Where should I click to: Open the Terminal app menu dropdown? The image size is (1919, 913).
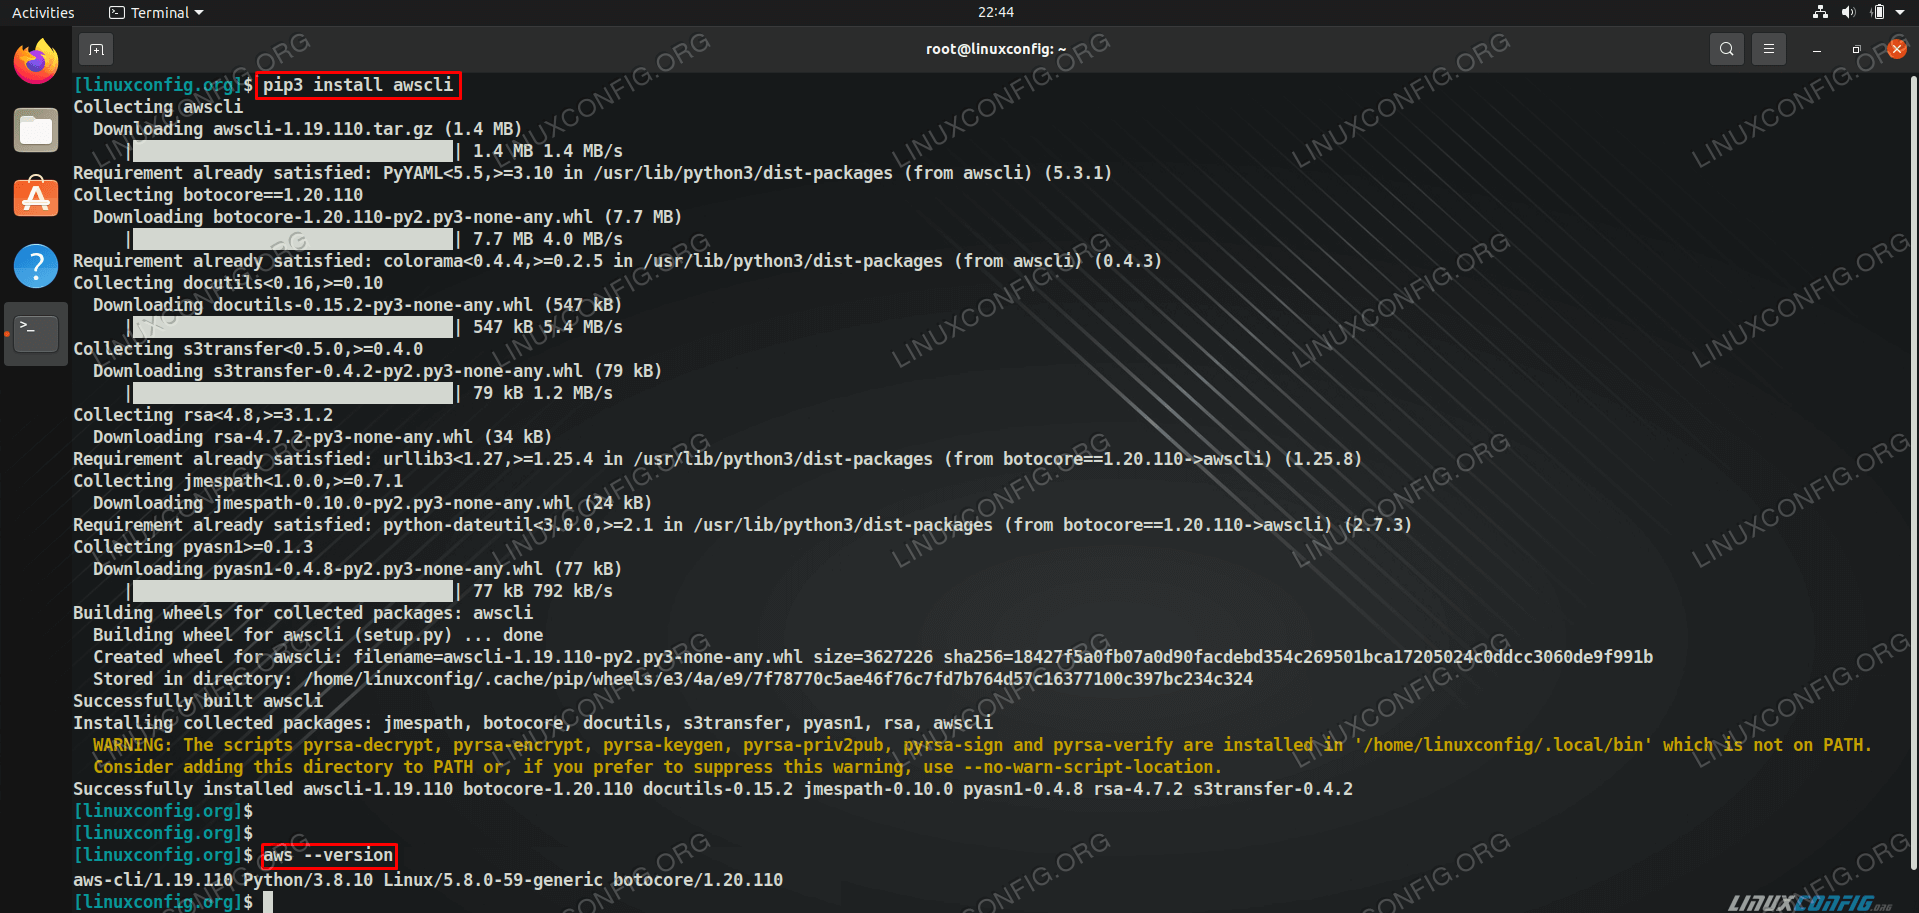(156, 13)
